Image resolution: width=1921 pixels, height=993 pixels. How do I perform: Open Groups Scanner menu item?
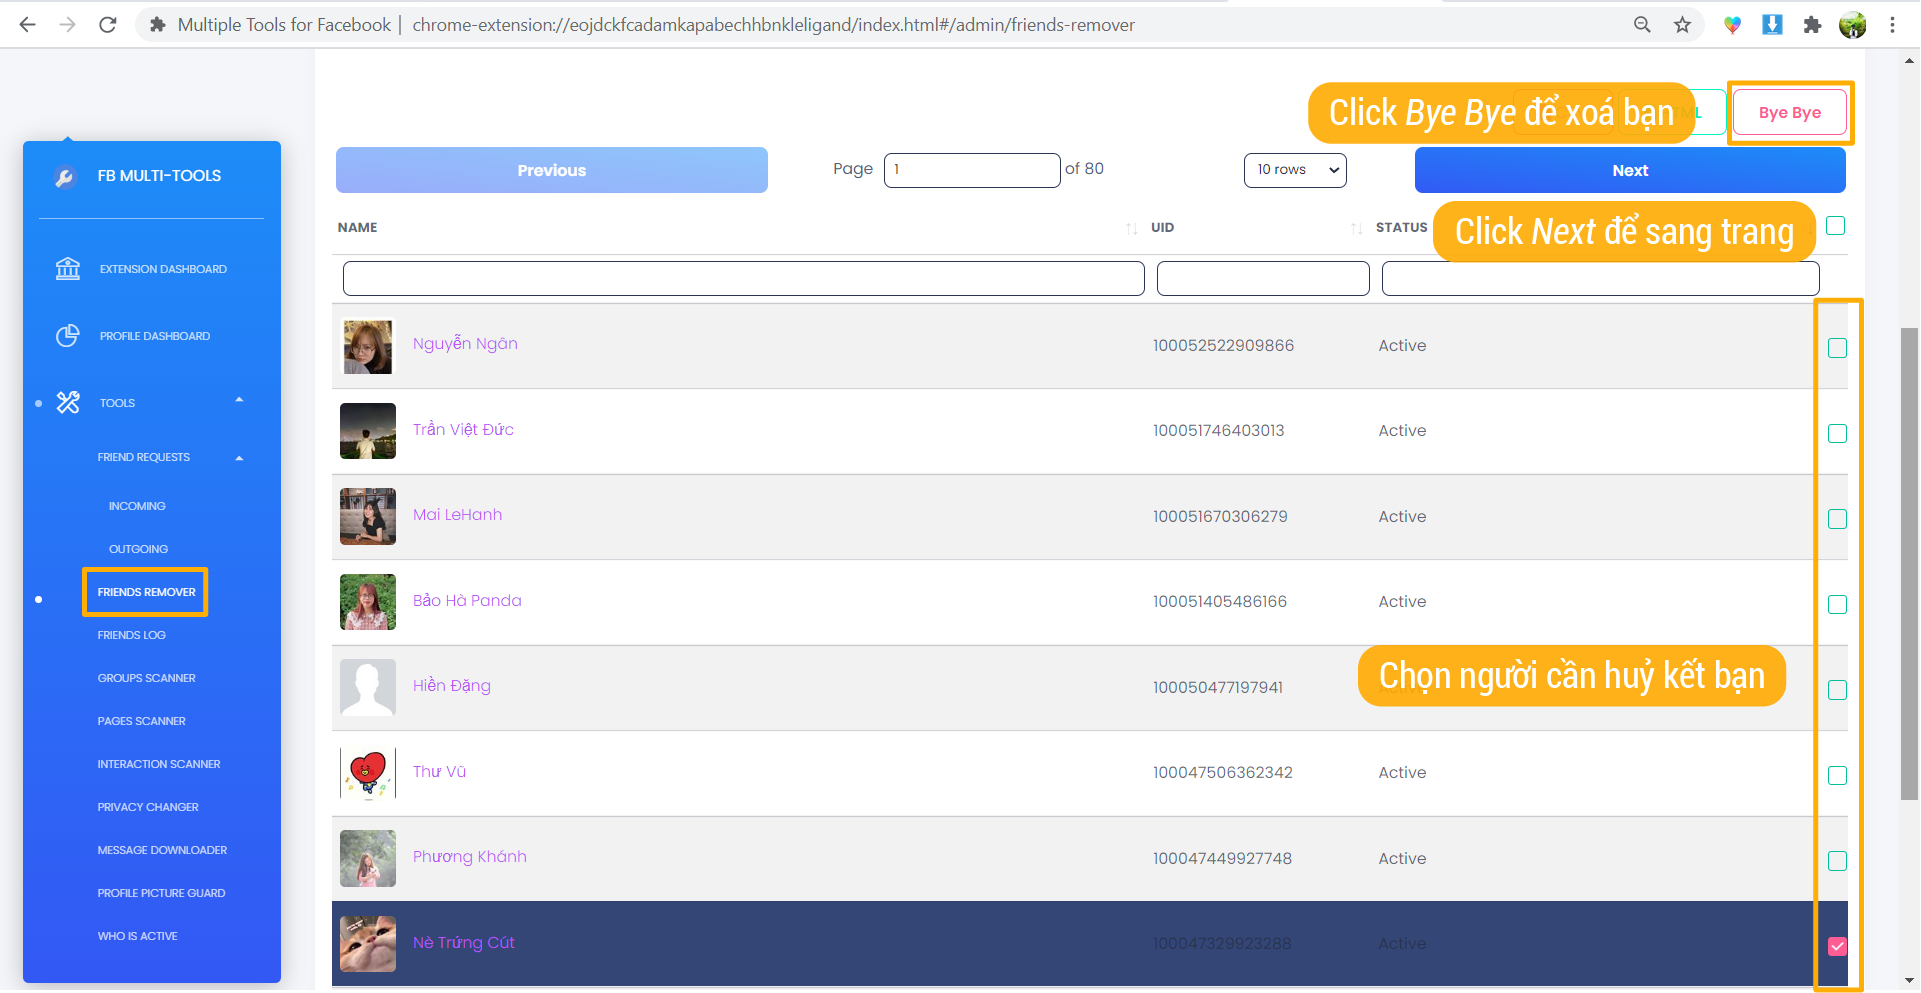point(147,678)
